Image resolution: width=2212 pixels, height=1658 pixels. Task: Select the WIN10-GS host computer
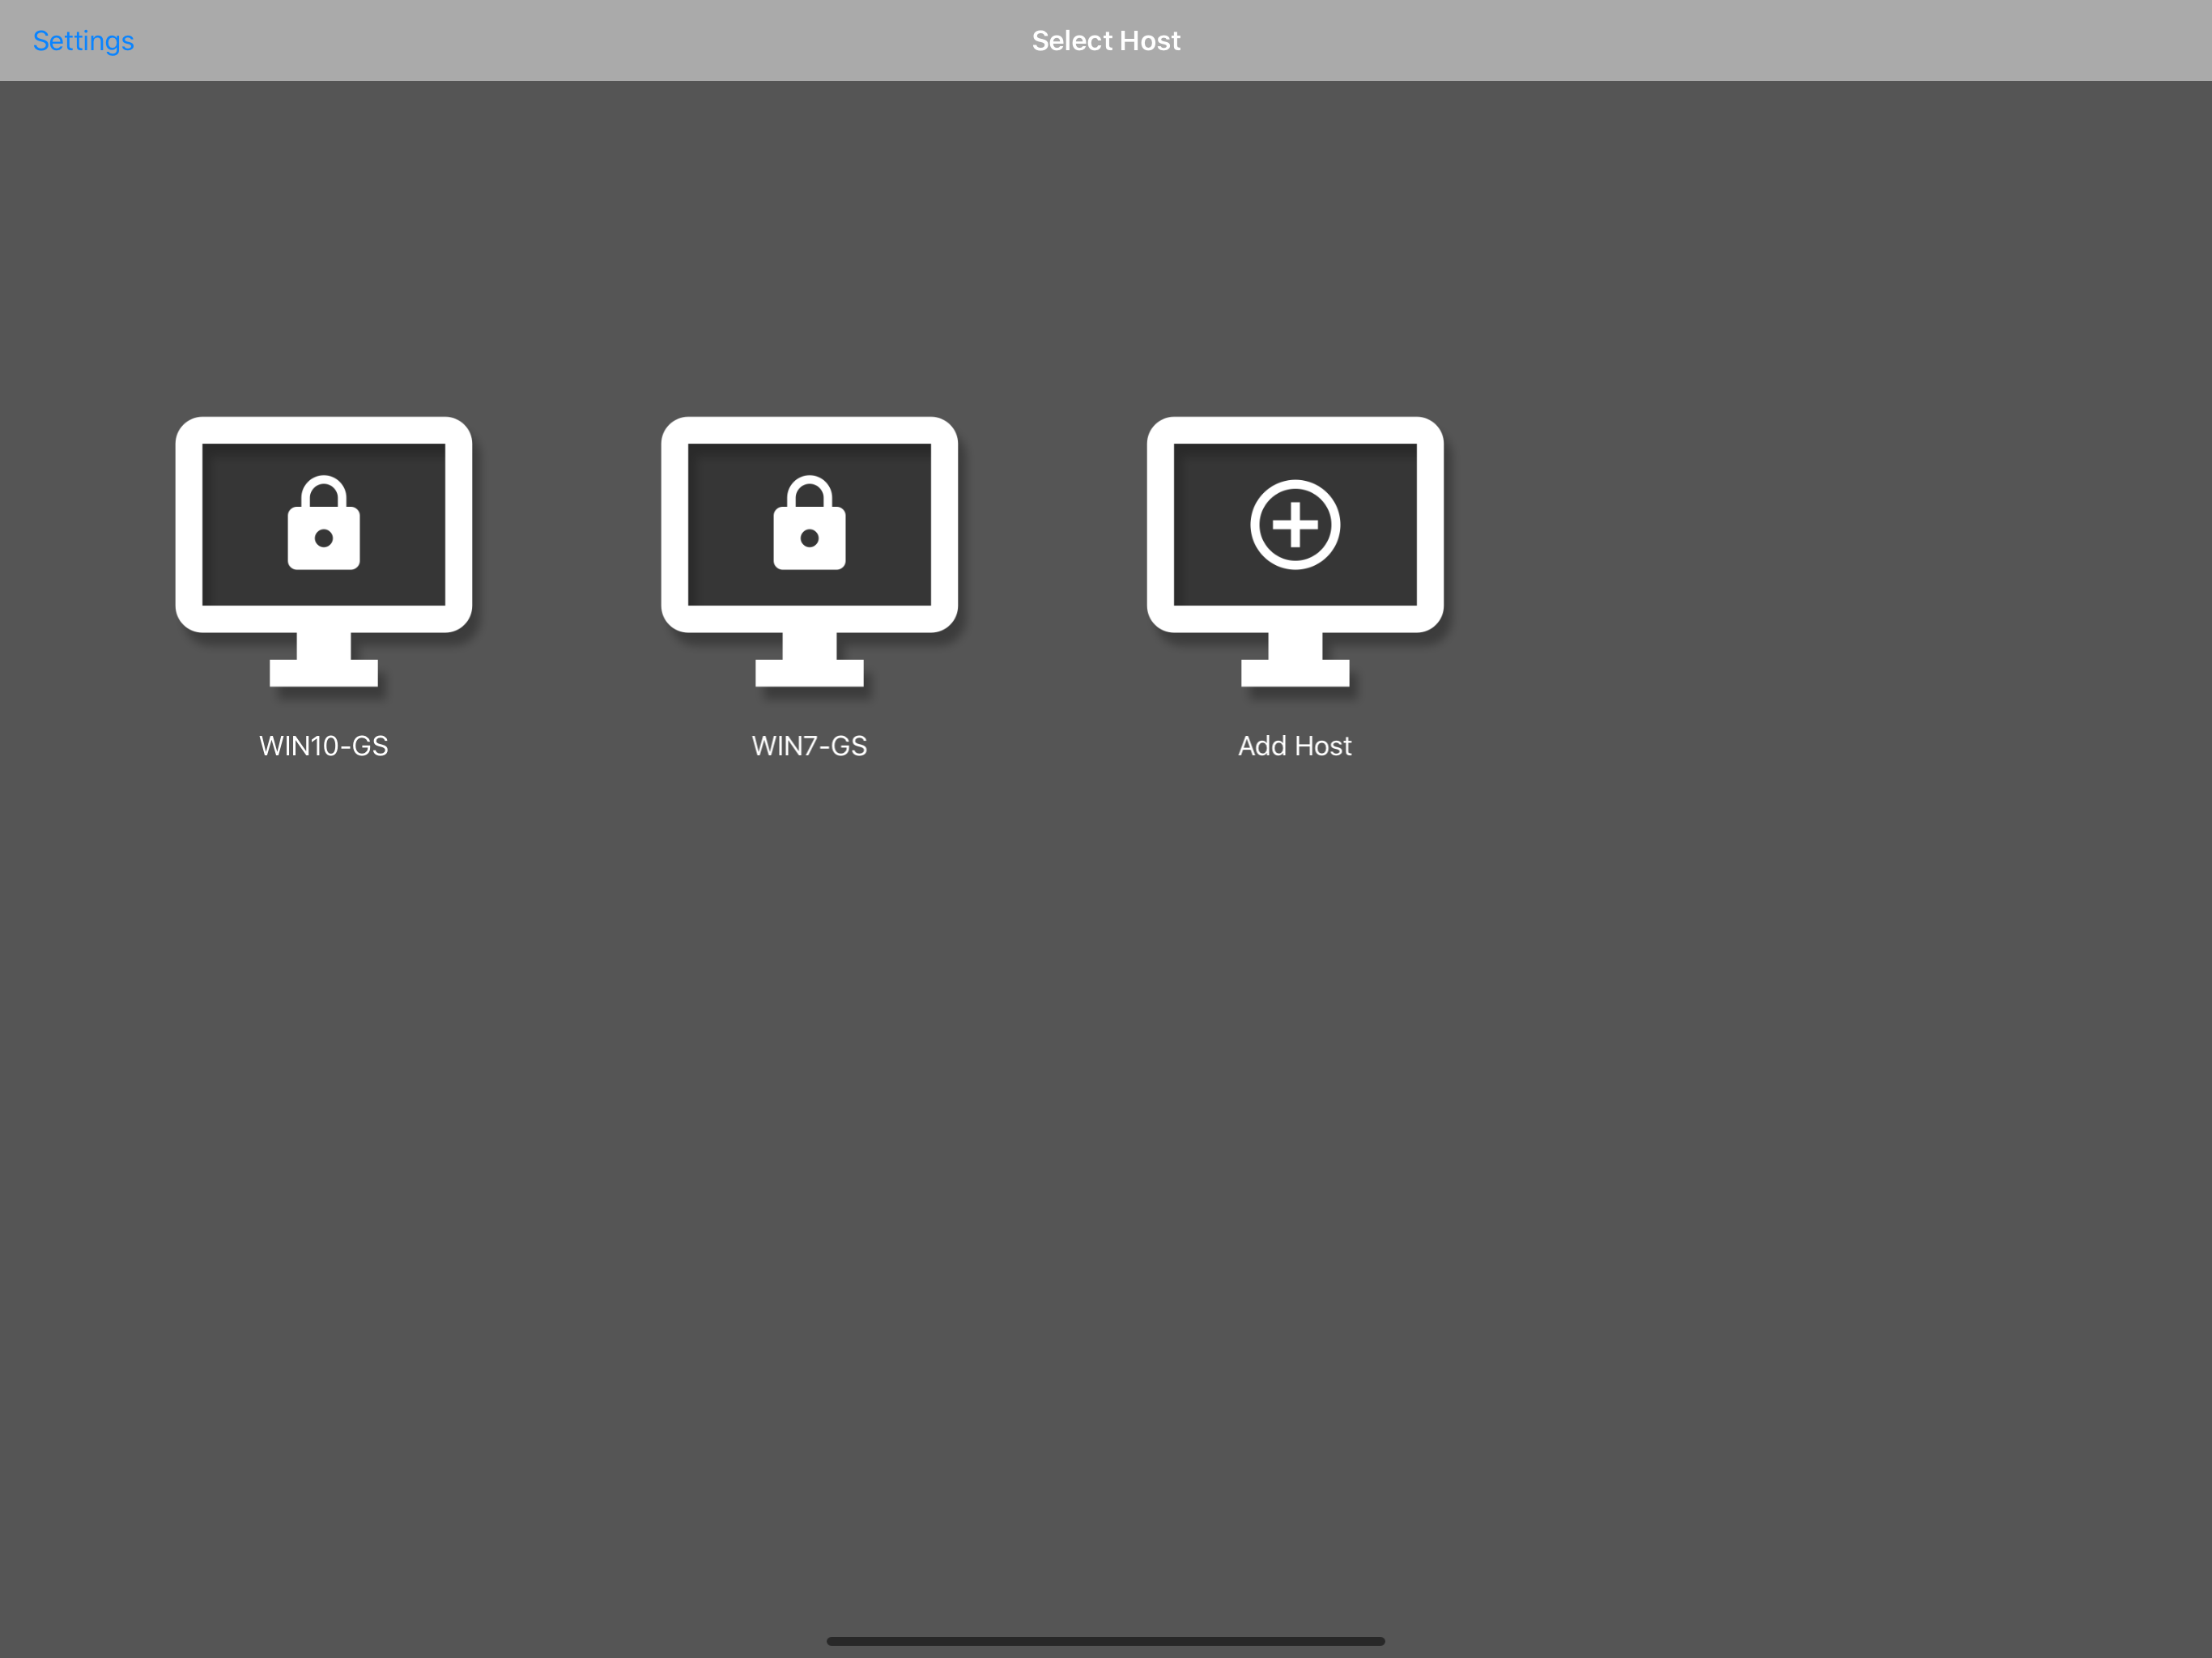(323, 551)
